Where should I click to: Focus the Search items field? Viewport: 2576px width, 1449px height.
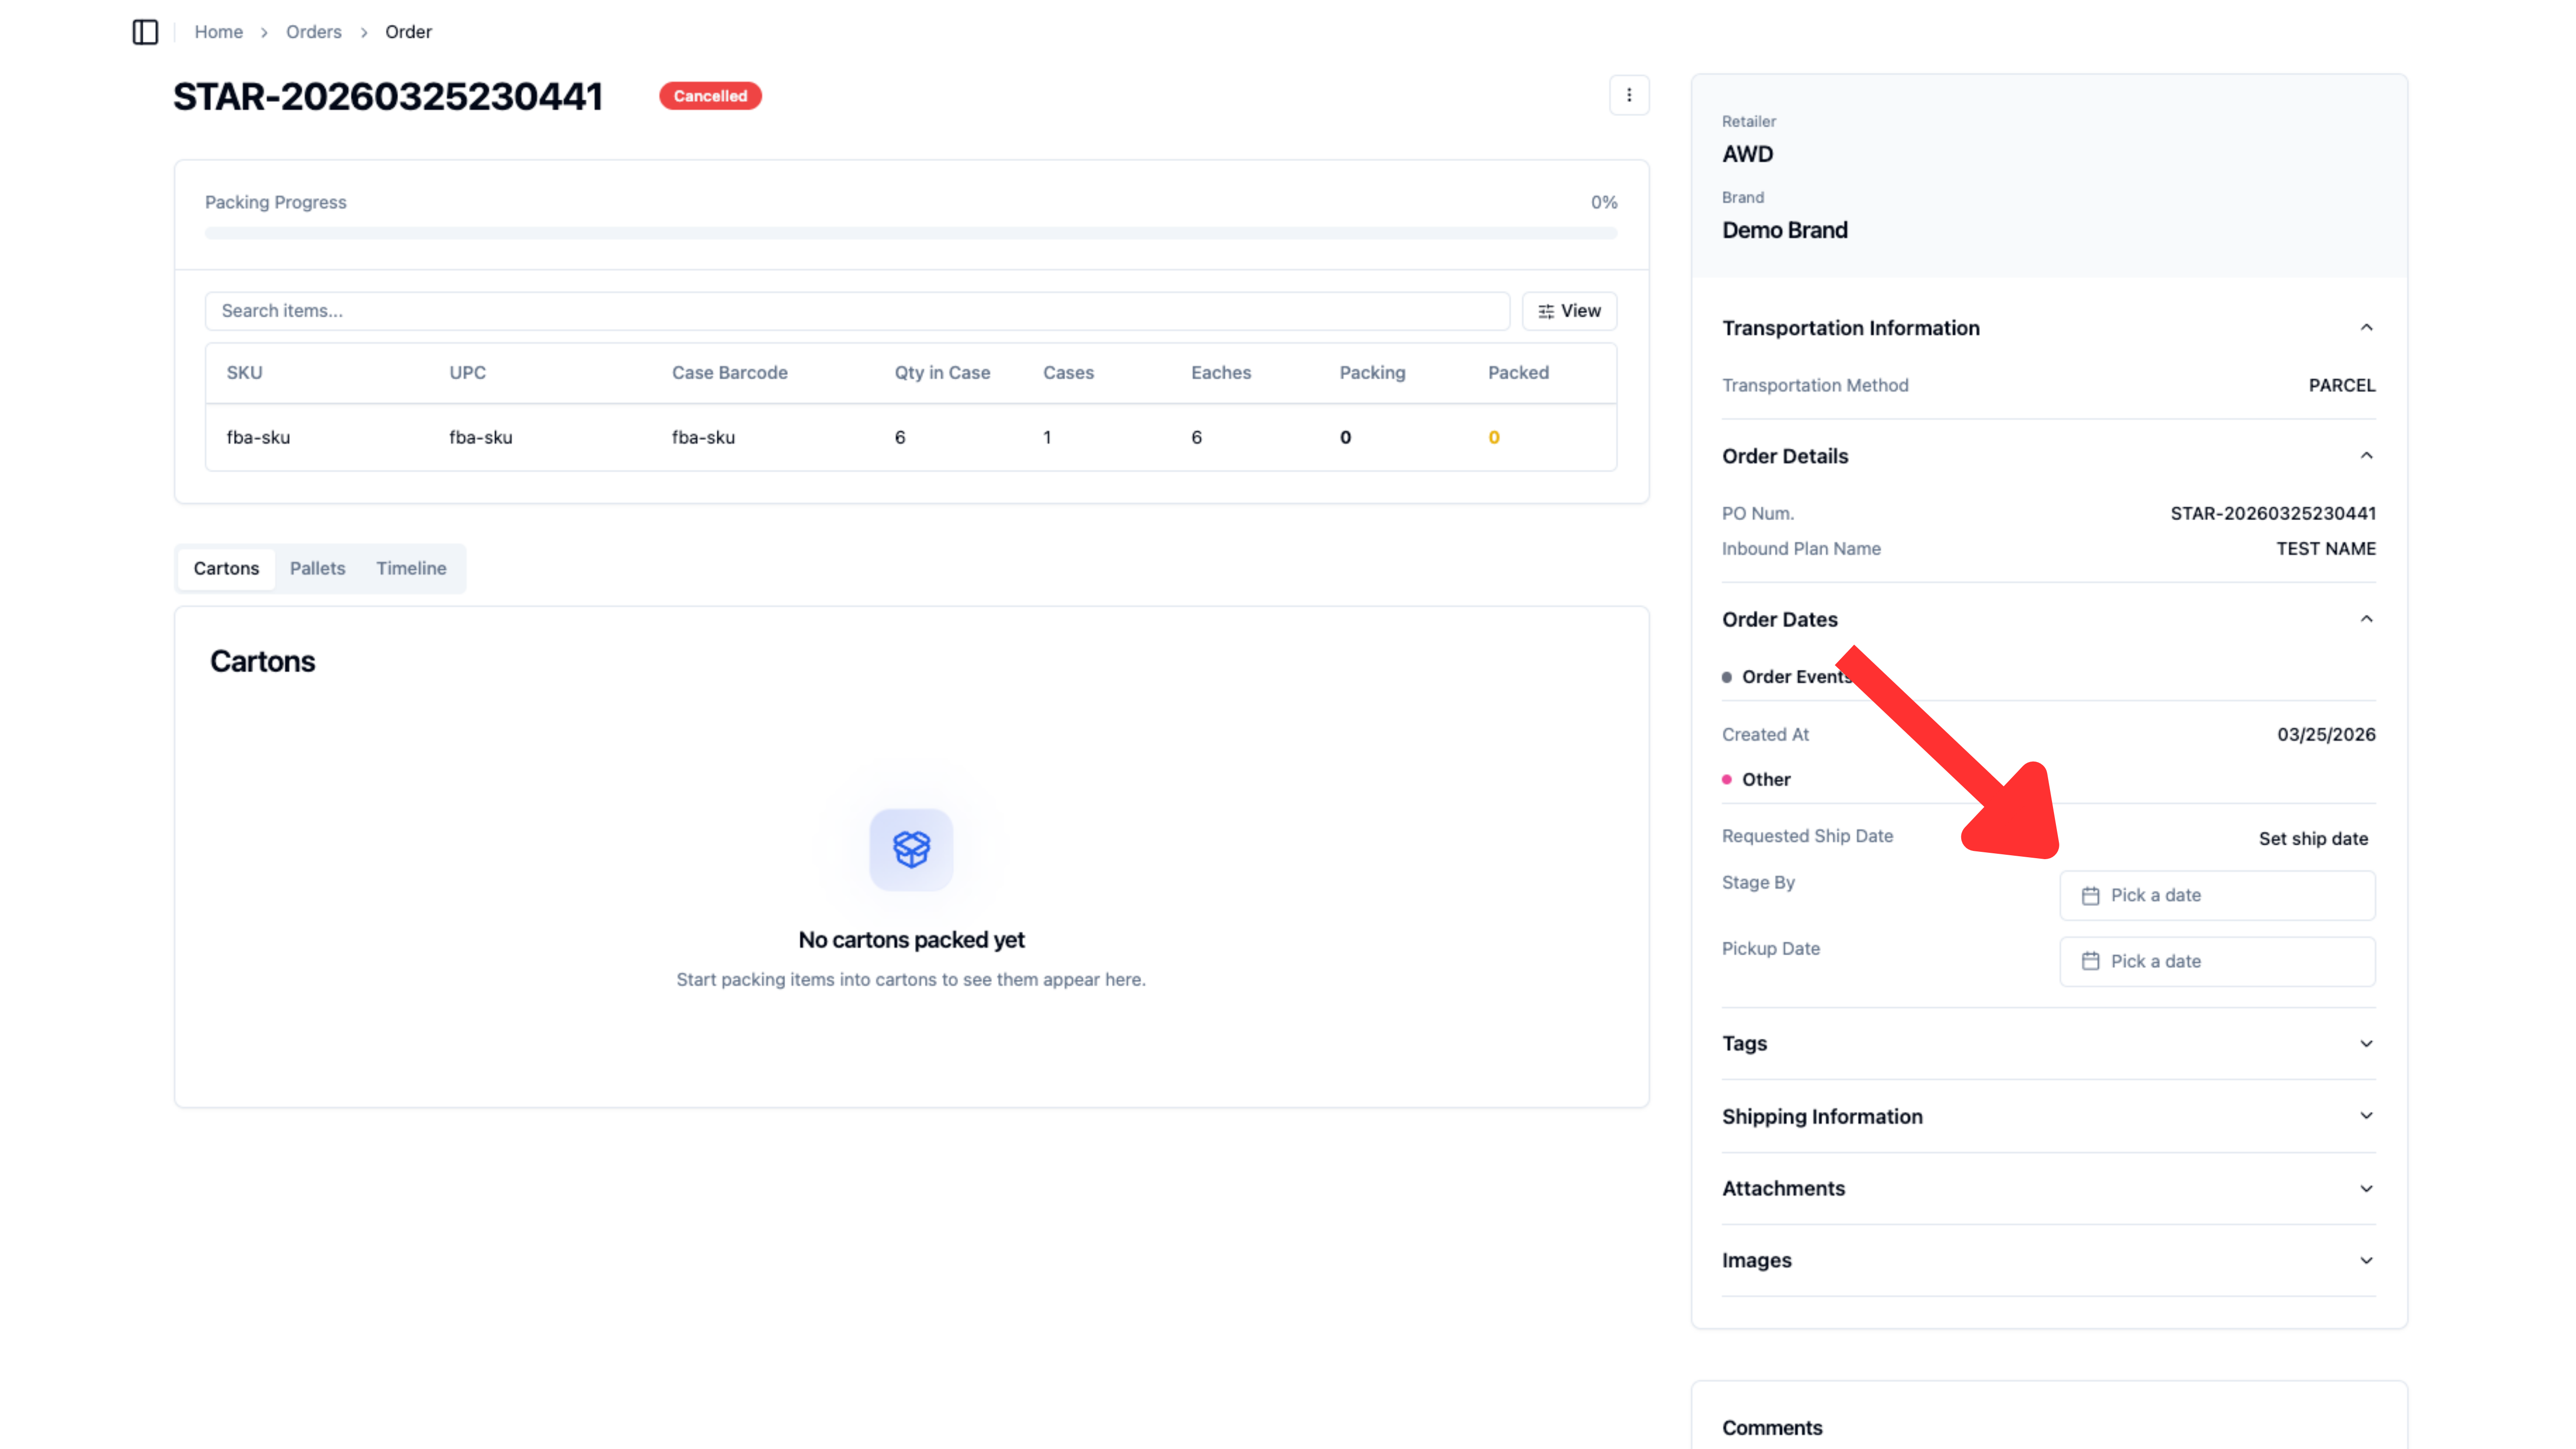(x=857, y=311)
